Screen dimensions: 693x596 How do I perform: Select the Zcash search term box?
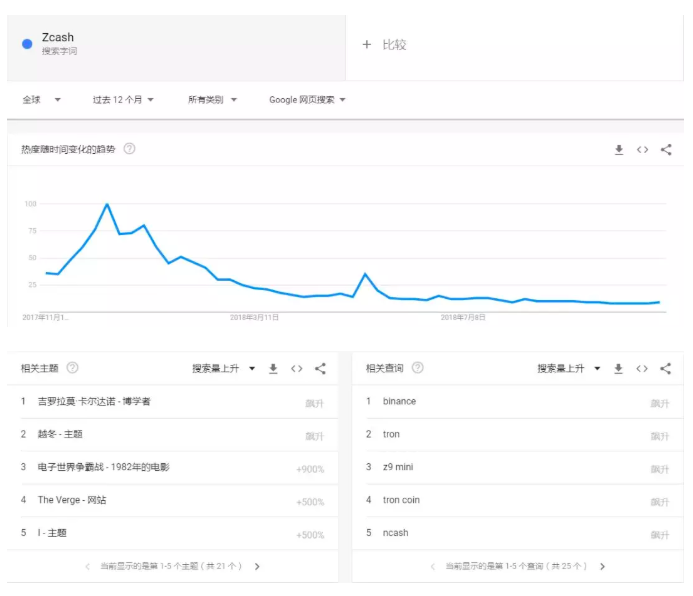(x=176, y=48)
